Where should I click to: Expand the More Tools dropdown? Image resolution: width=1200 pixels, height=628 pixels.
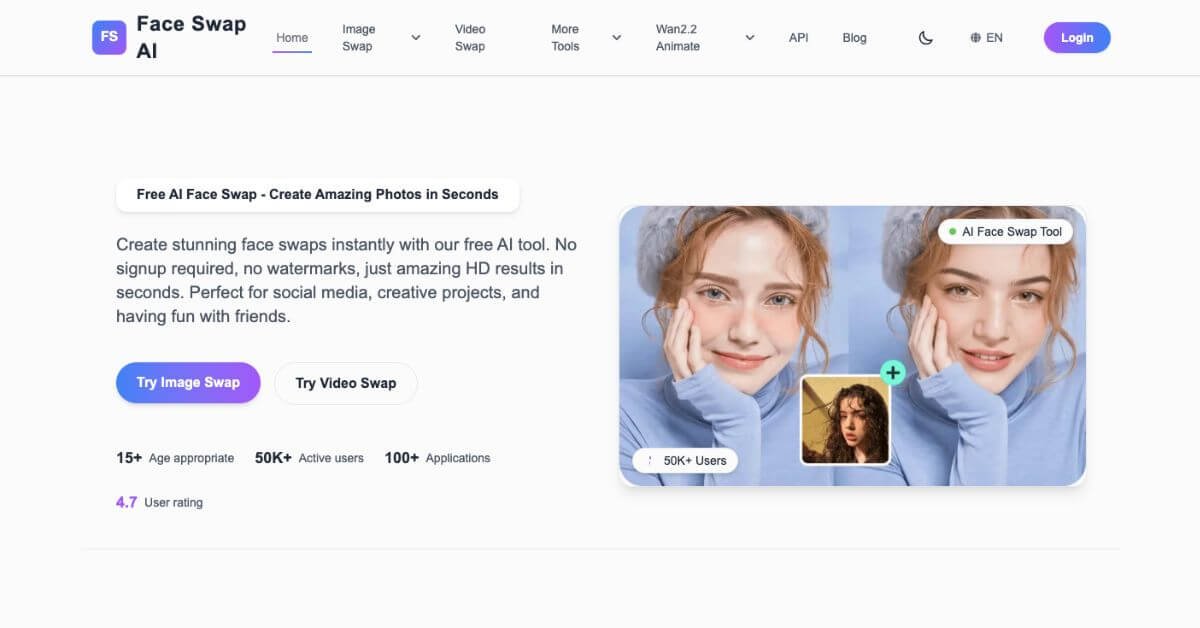click(x=616, y=37)
